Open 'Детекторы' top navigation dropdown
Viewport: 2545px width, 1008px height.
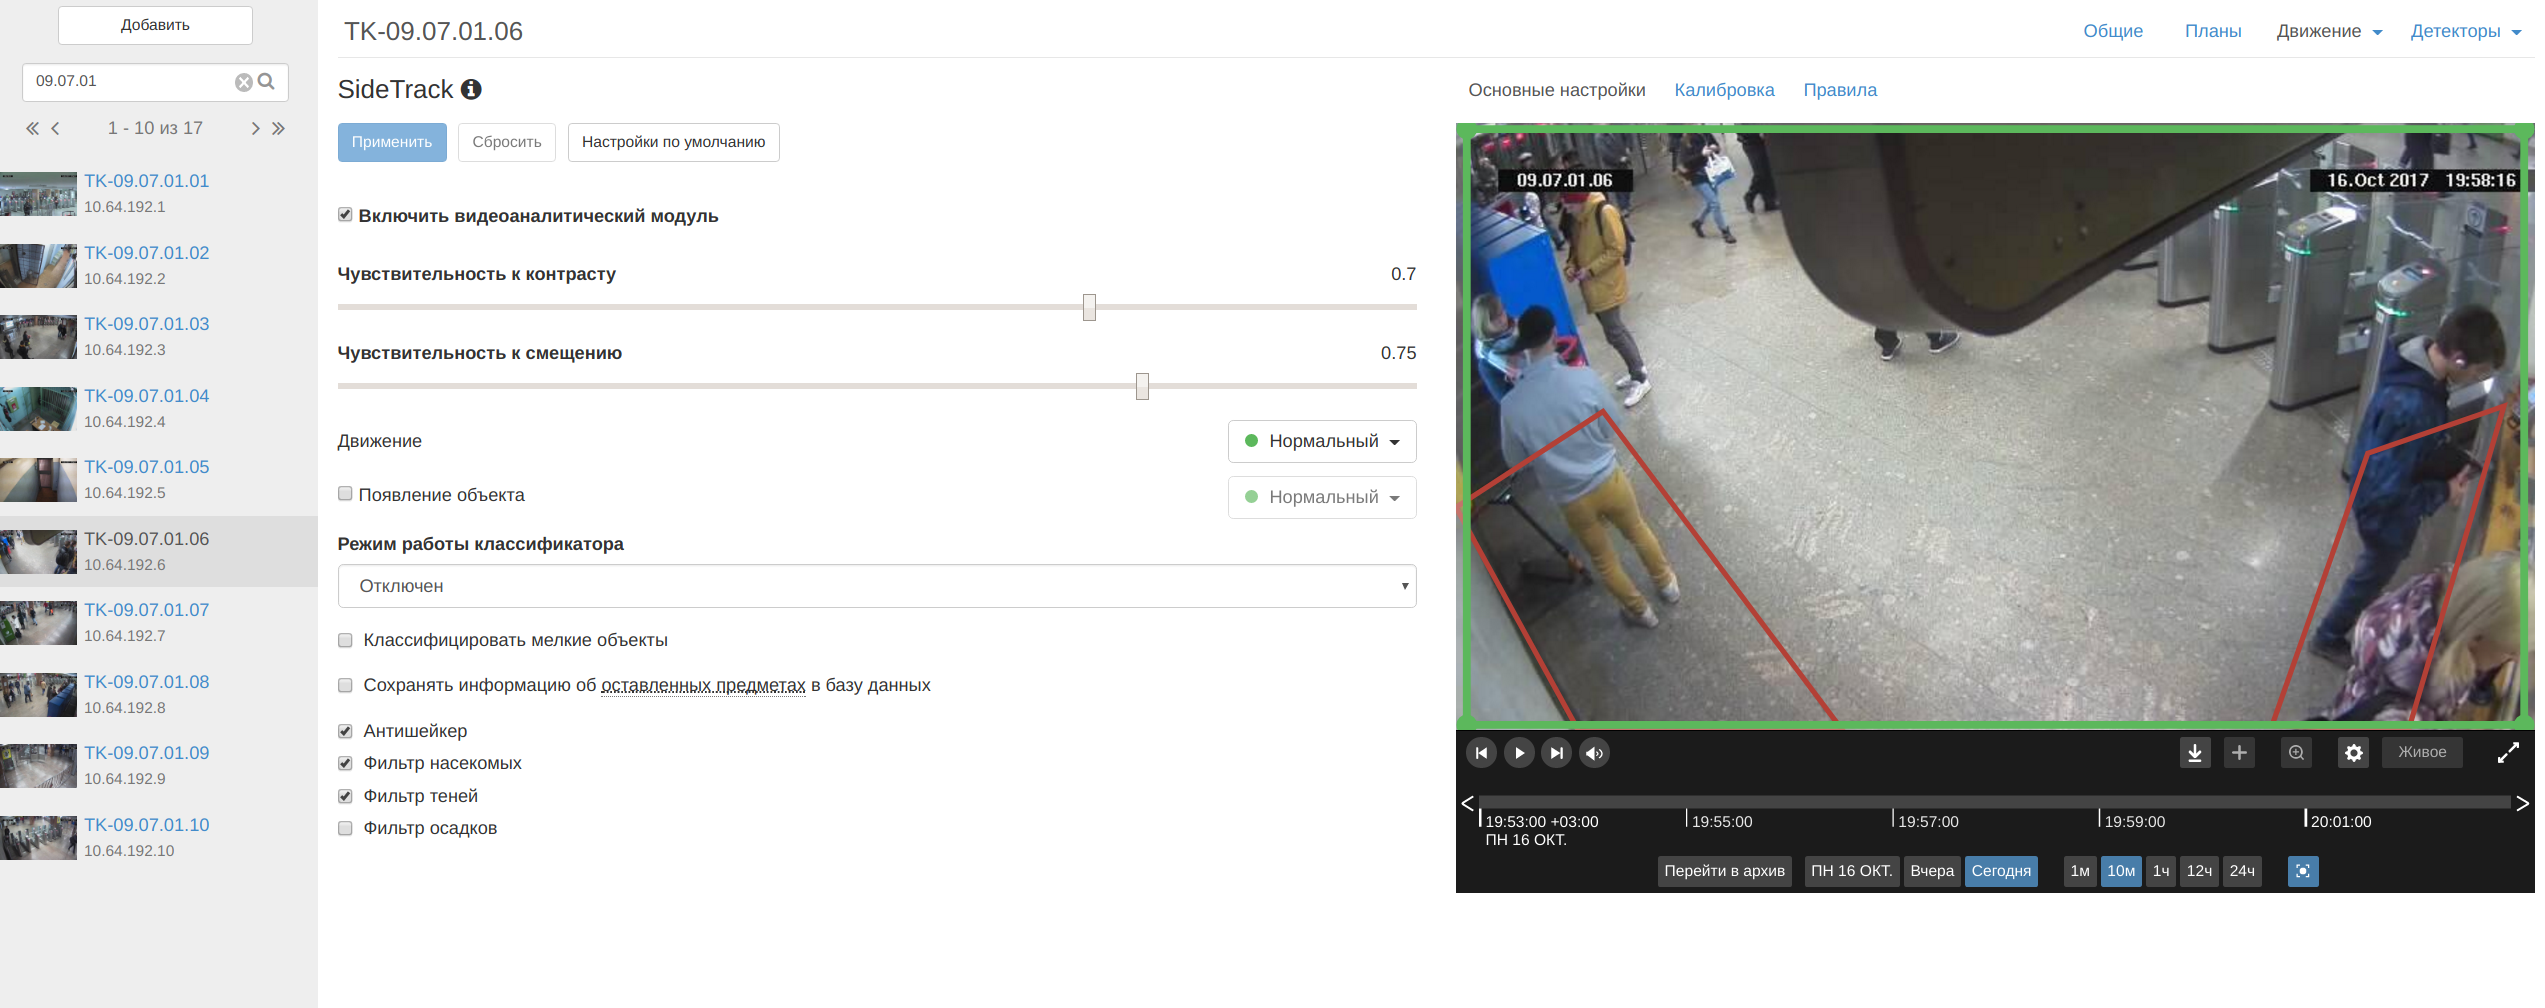coord(2465,31)
